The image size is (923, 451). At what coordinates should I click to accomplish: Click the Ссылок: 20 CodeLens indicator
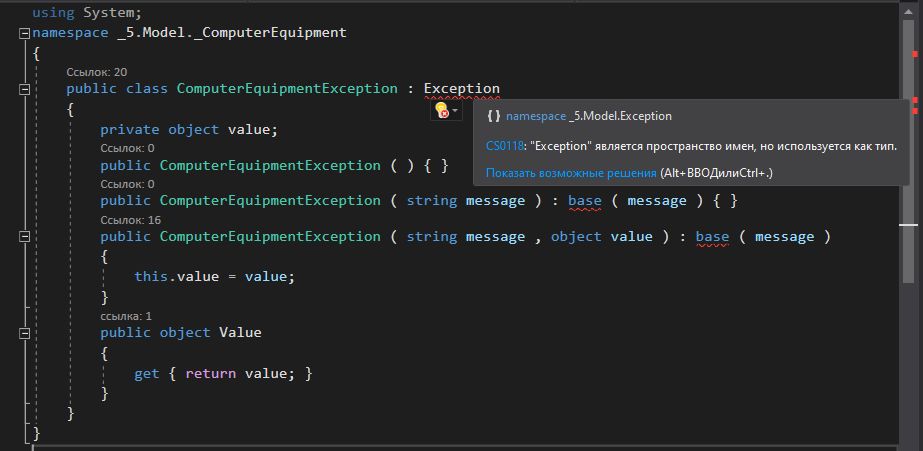coord(97,72)
